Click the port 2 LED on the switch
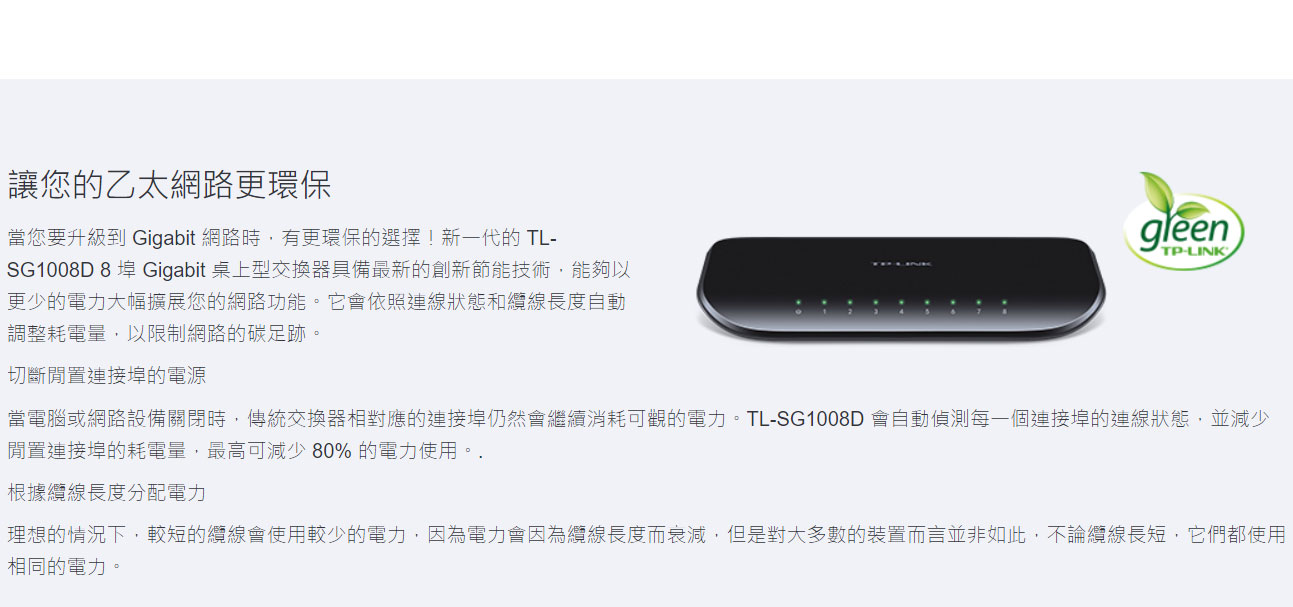The height and width of the screenshot is (607, 1293). coord(850,302)
